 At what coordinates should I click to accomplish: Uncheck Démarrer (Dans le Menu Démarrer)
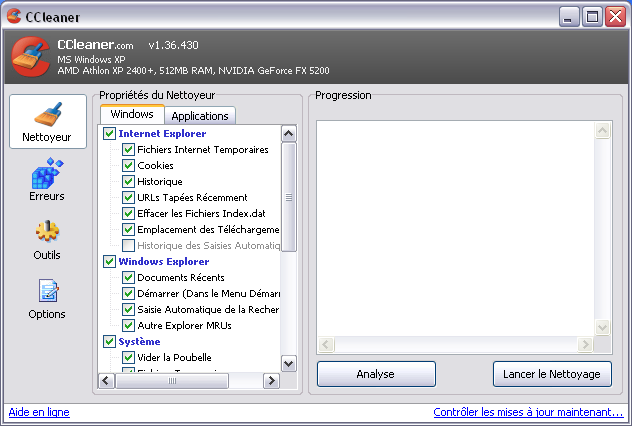(128, 293)
